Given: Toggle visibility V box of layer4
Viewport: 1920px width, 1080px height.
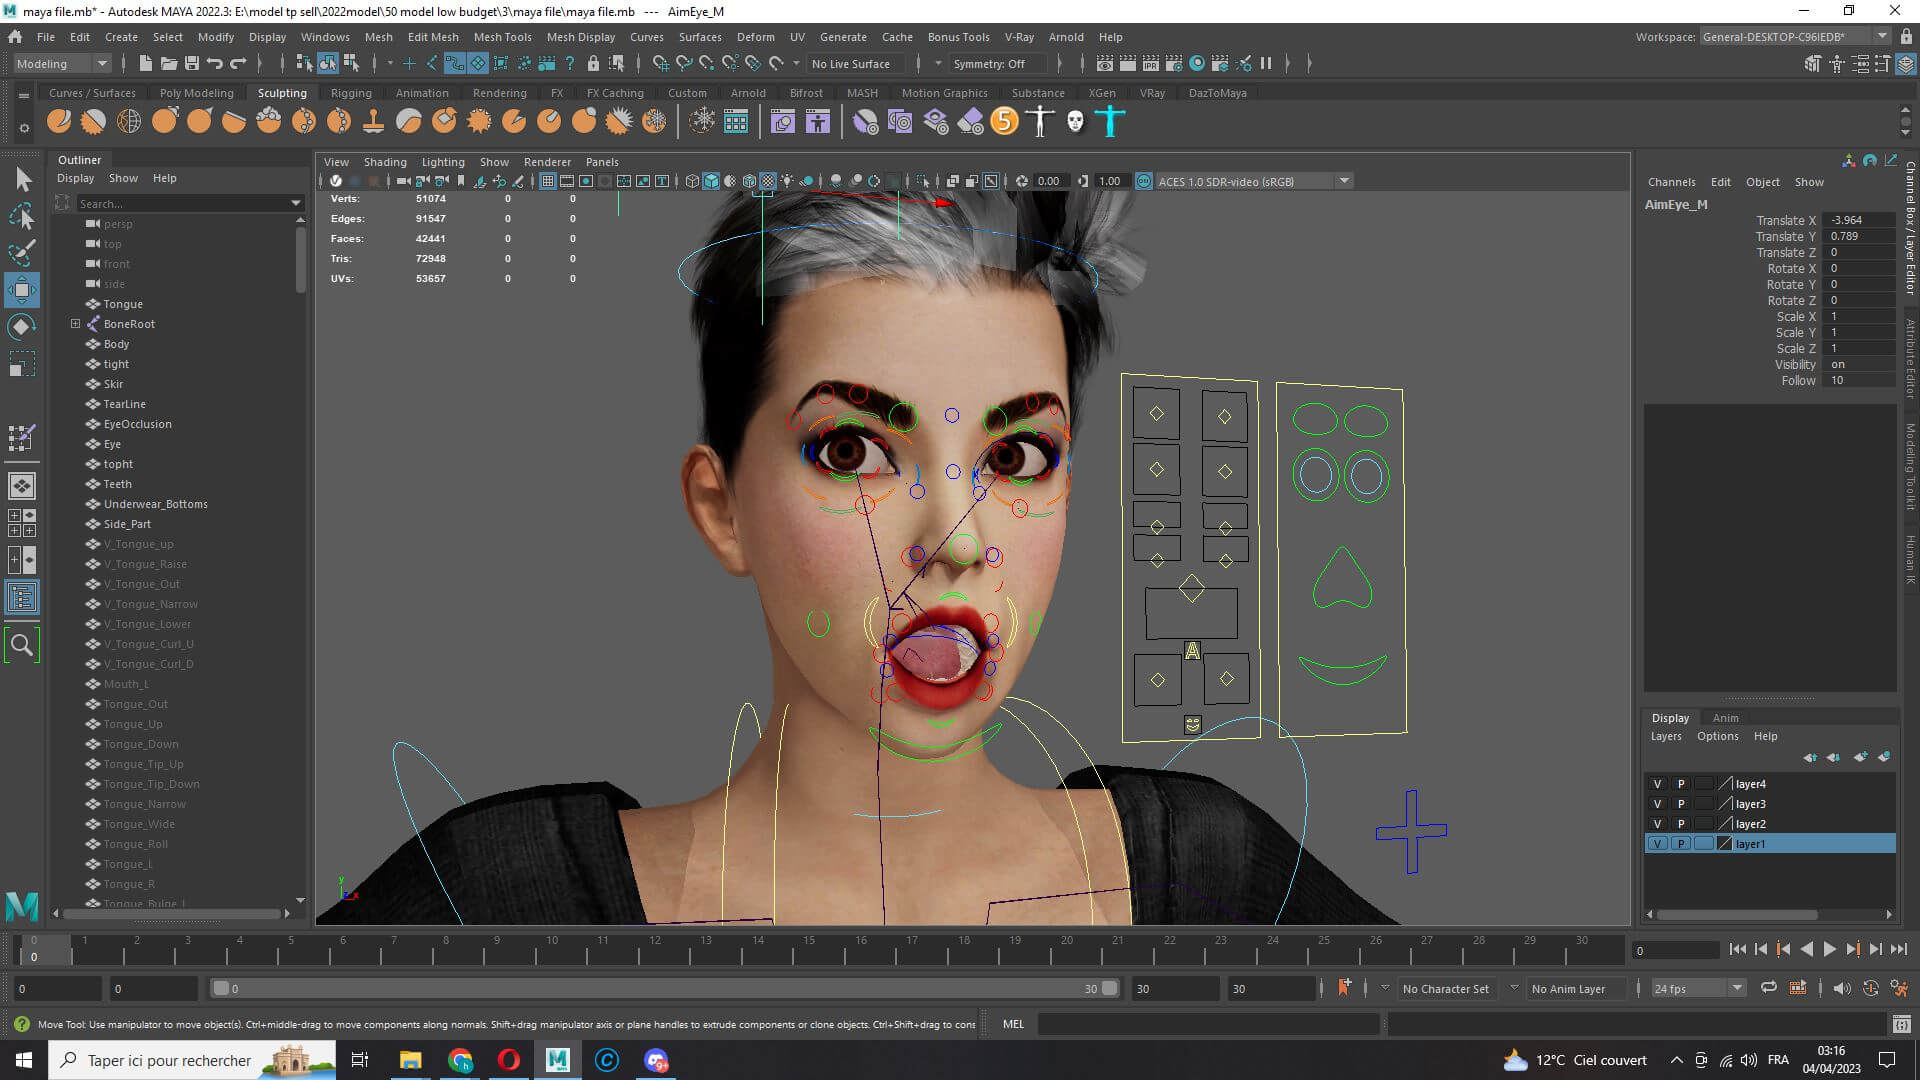Looking at the screenshot, I should point(1657,784).
